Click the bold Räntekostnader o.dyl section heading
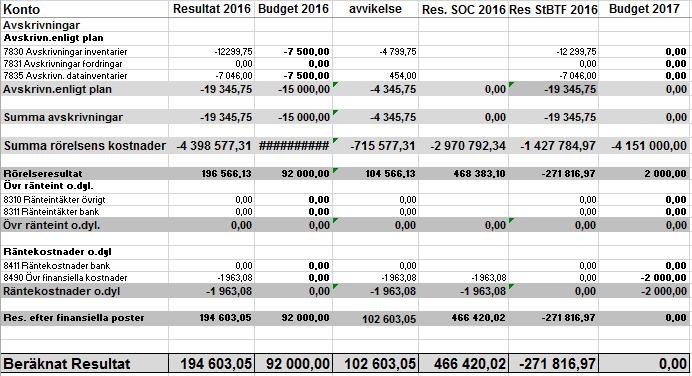 coord(57,252)
